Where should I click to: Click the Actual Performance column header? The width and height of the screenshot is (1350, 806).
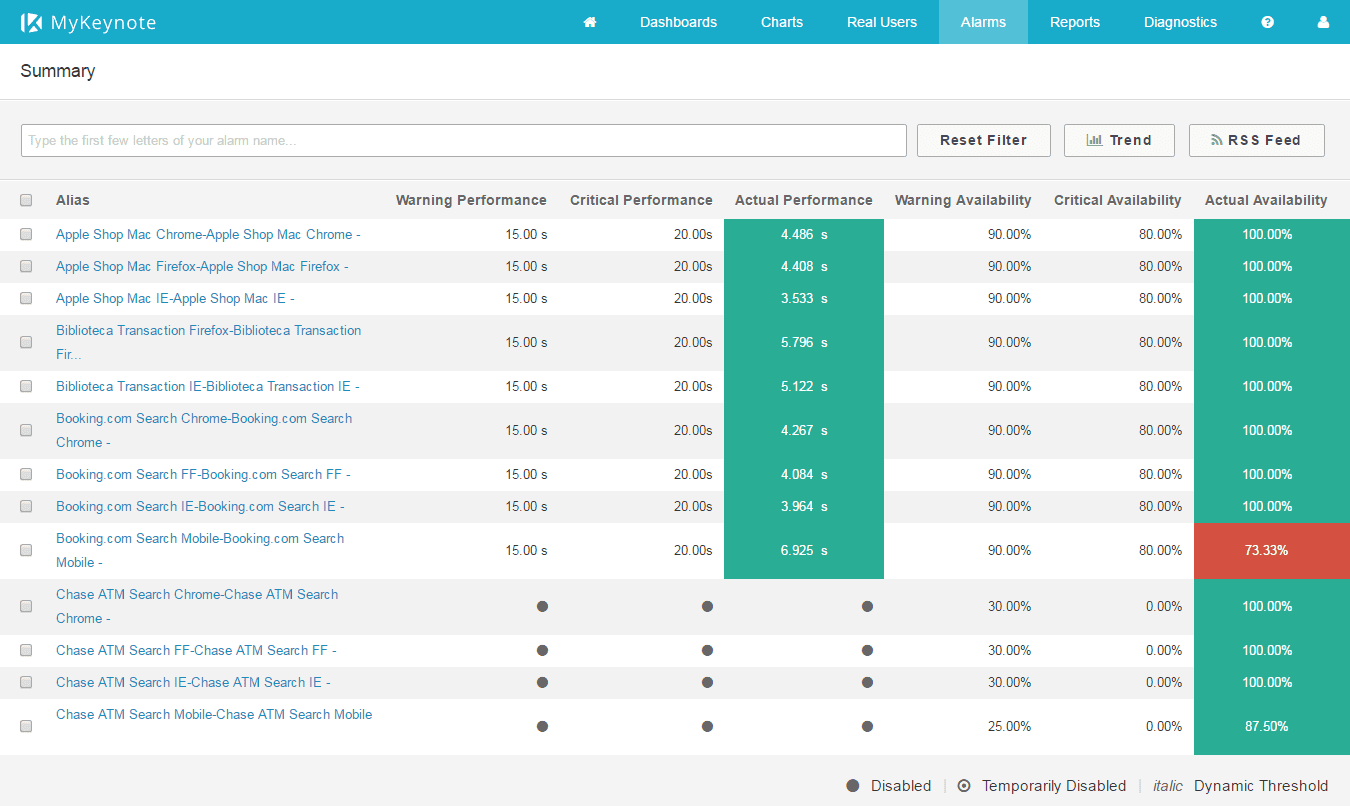tap(804, 200)
